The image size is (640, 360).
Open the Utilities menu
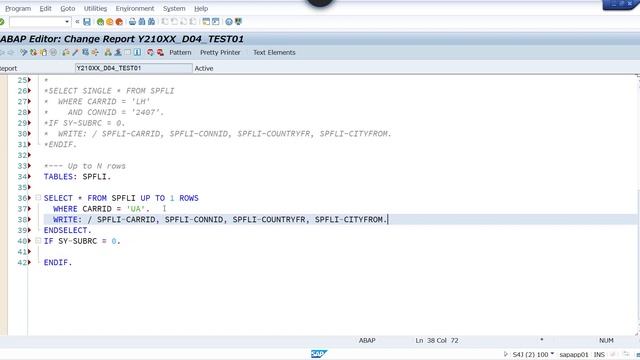click(x=95, y=8)
